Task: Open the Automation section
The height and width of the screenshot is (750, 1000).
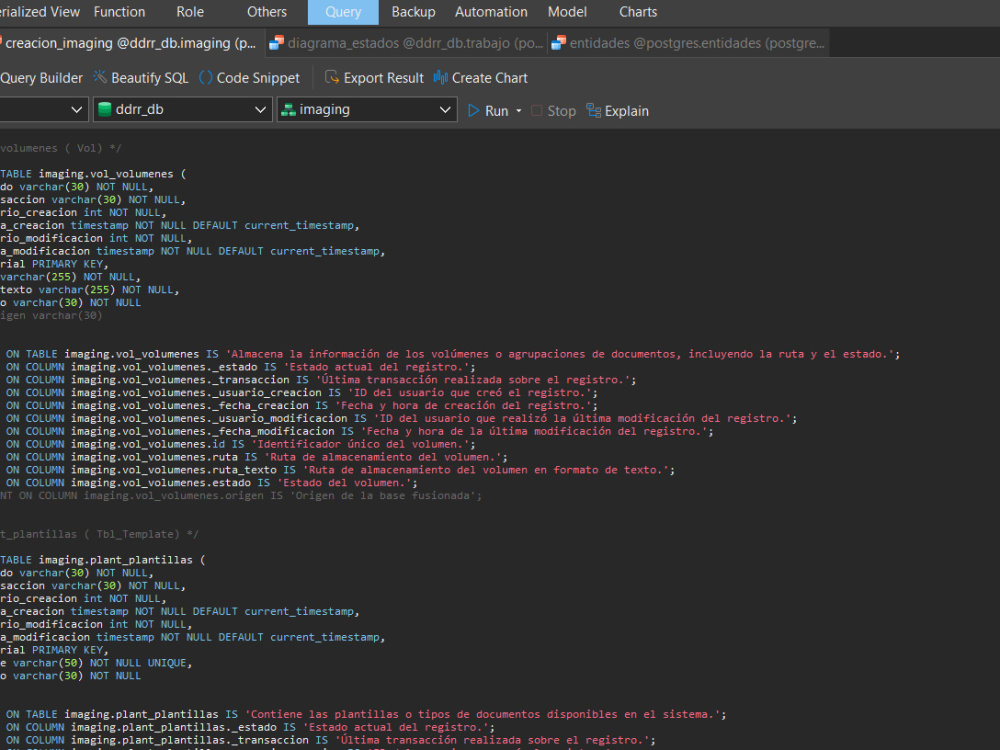Action: [x=491, y=12]
